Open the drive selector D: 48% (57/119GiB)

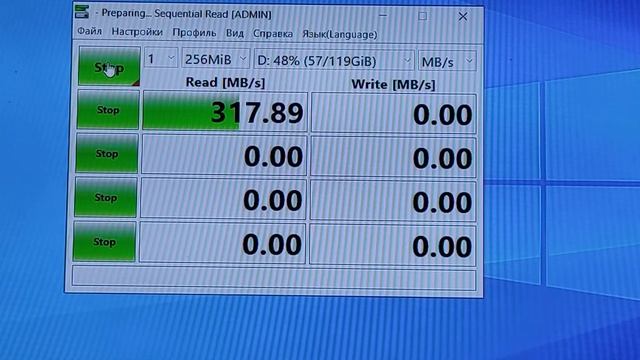[334, 61]
